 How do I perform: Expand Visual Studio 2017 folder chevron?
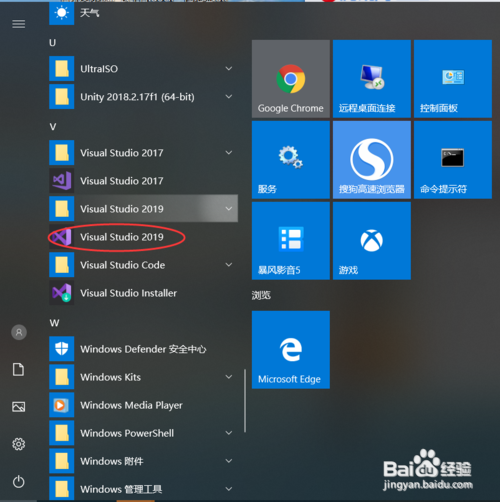229,153
